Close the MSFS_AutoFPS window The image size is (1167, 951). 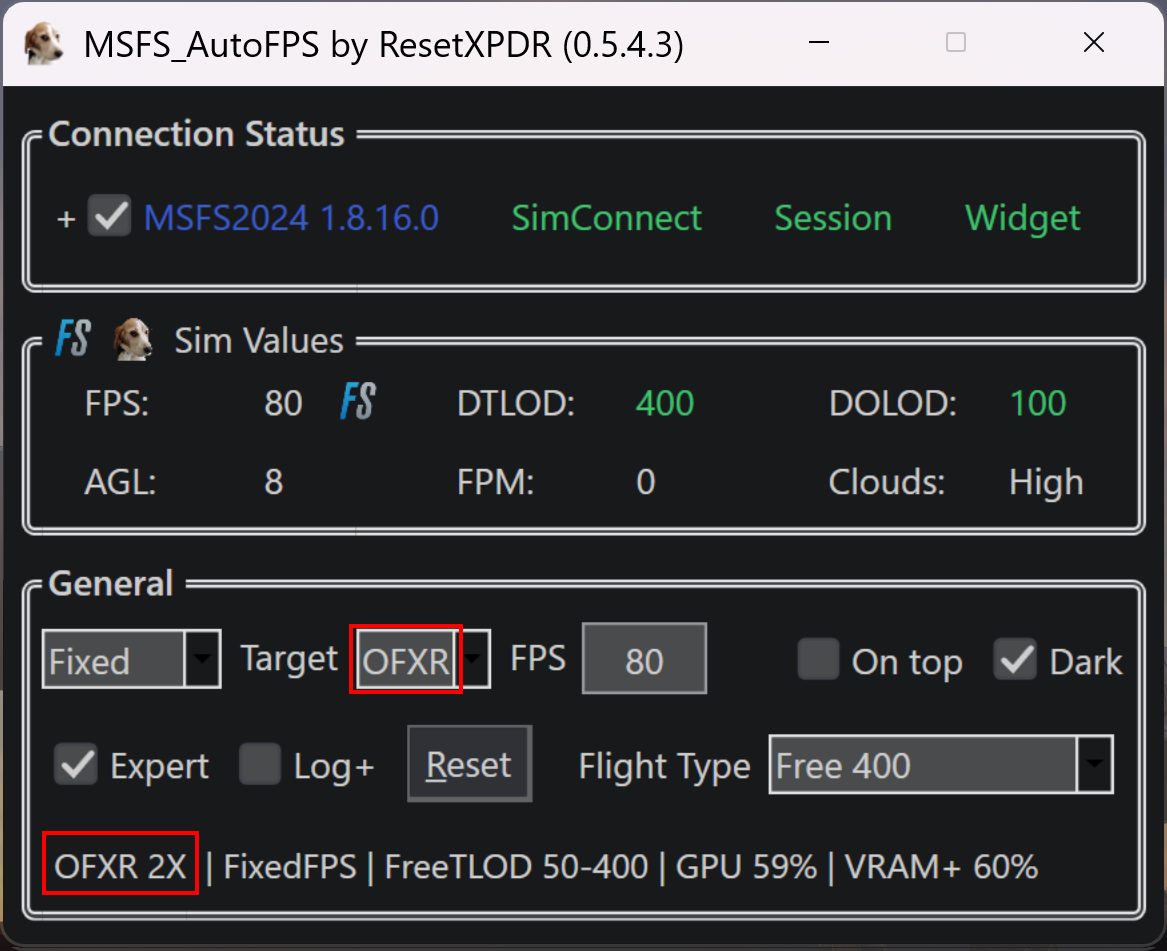click(x=1094, y=42)
